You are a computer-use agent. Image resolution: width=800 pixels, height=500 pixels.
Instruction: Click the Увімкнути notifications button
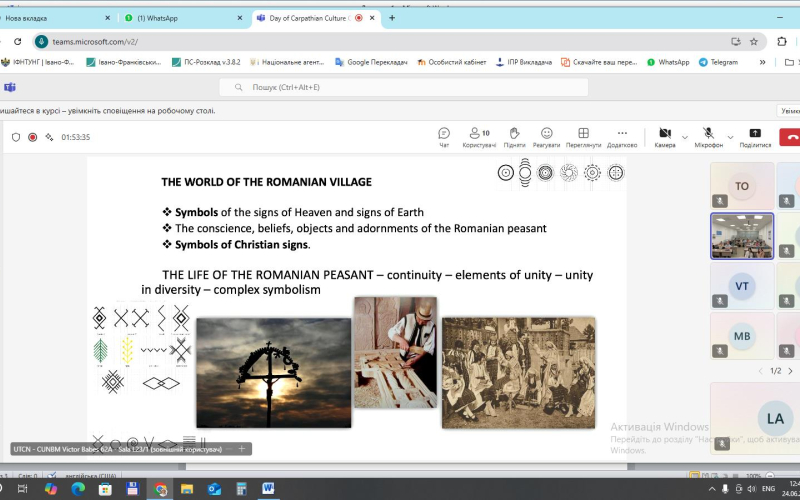click(x=790, y=111)
